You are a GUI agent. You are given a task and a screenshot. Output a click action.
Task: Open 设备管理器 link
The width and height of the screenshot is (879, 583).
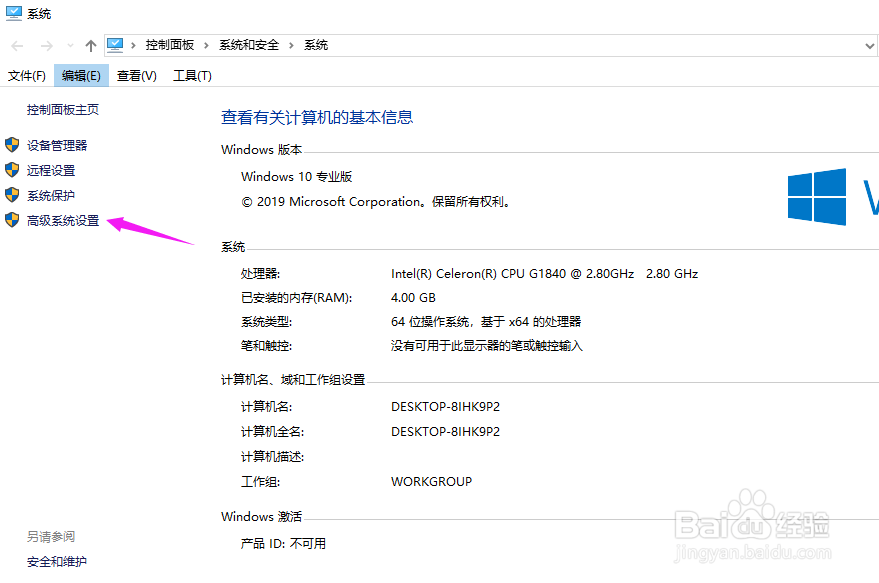coord(57,146)
